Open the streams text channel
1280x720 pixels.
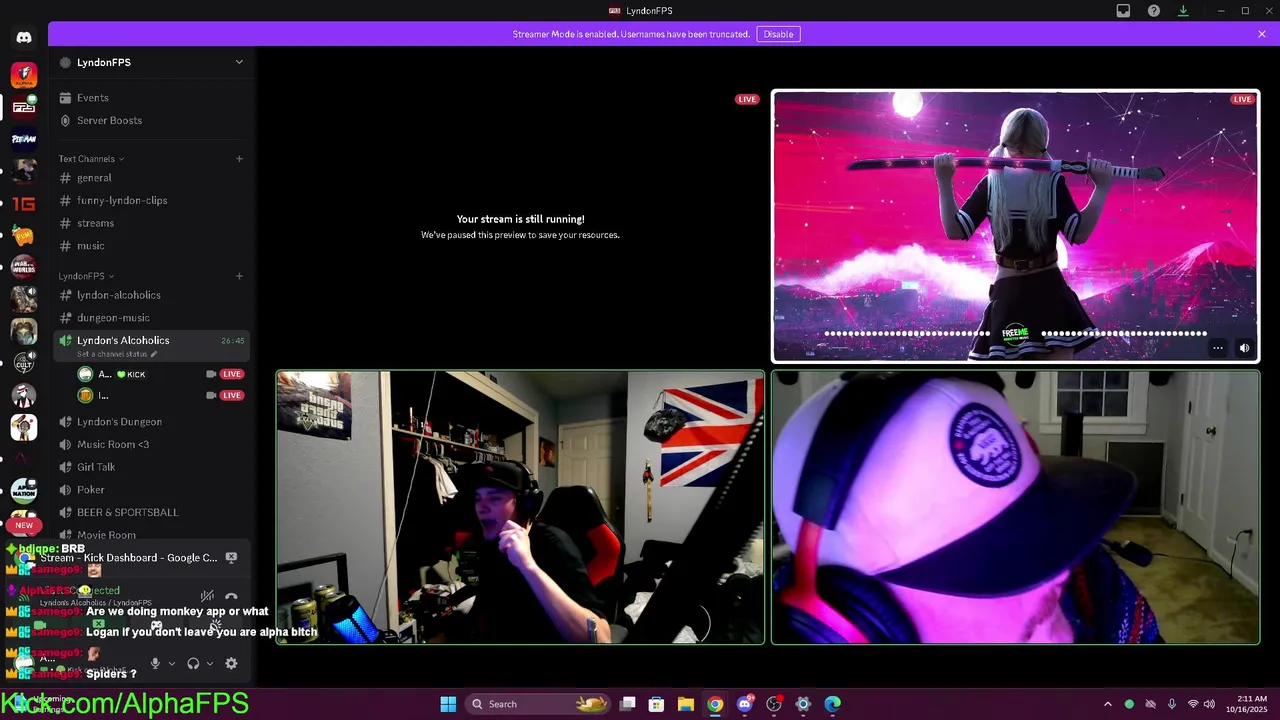[x=151, y=224]
